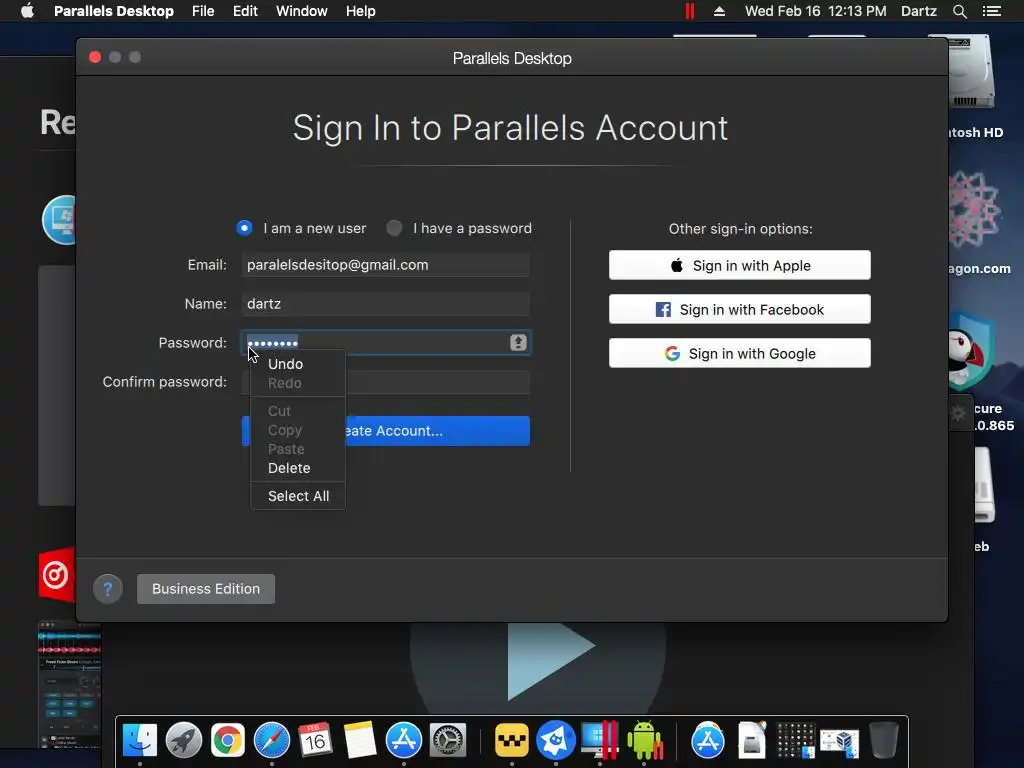Open App Store next to Notes in Dock
Viewport: 1024px width, 768px height.
[x=404, y=741]
